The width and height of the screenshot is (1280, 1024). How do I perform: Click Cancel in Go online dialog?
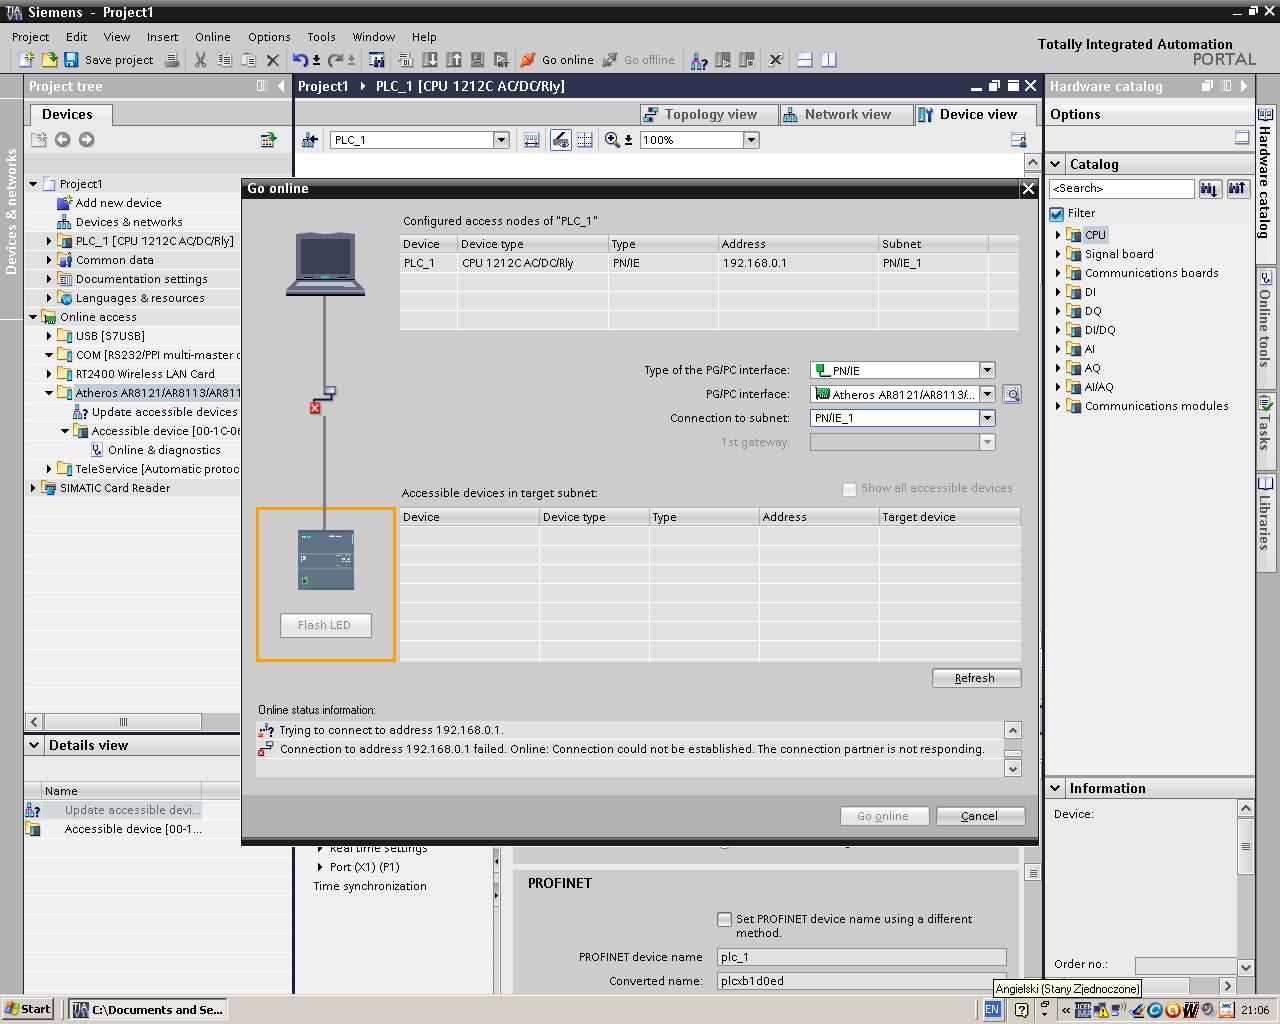click(x=980, y=816)
